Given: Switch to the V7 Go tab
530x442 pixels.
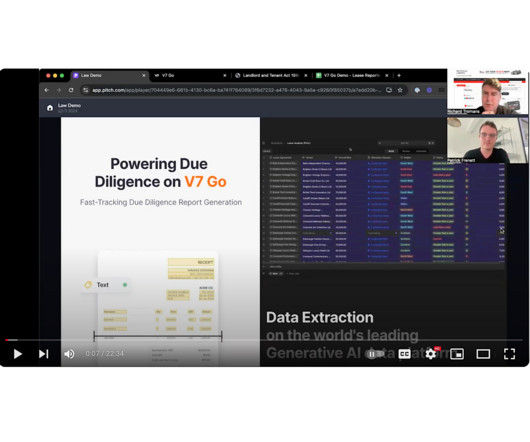Looking at the screenshot, I should tap(188, 75).
